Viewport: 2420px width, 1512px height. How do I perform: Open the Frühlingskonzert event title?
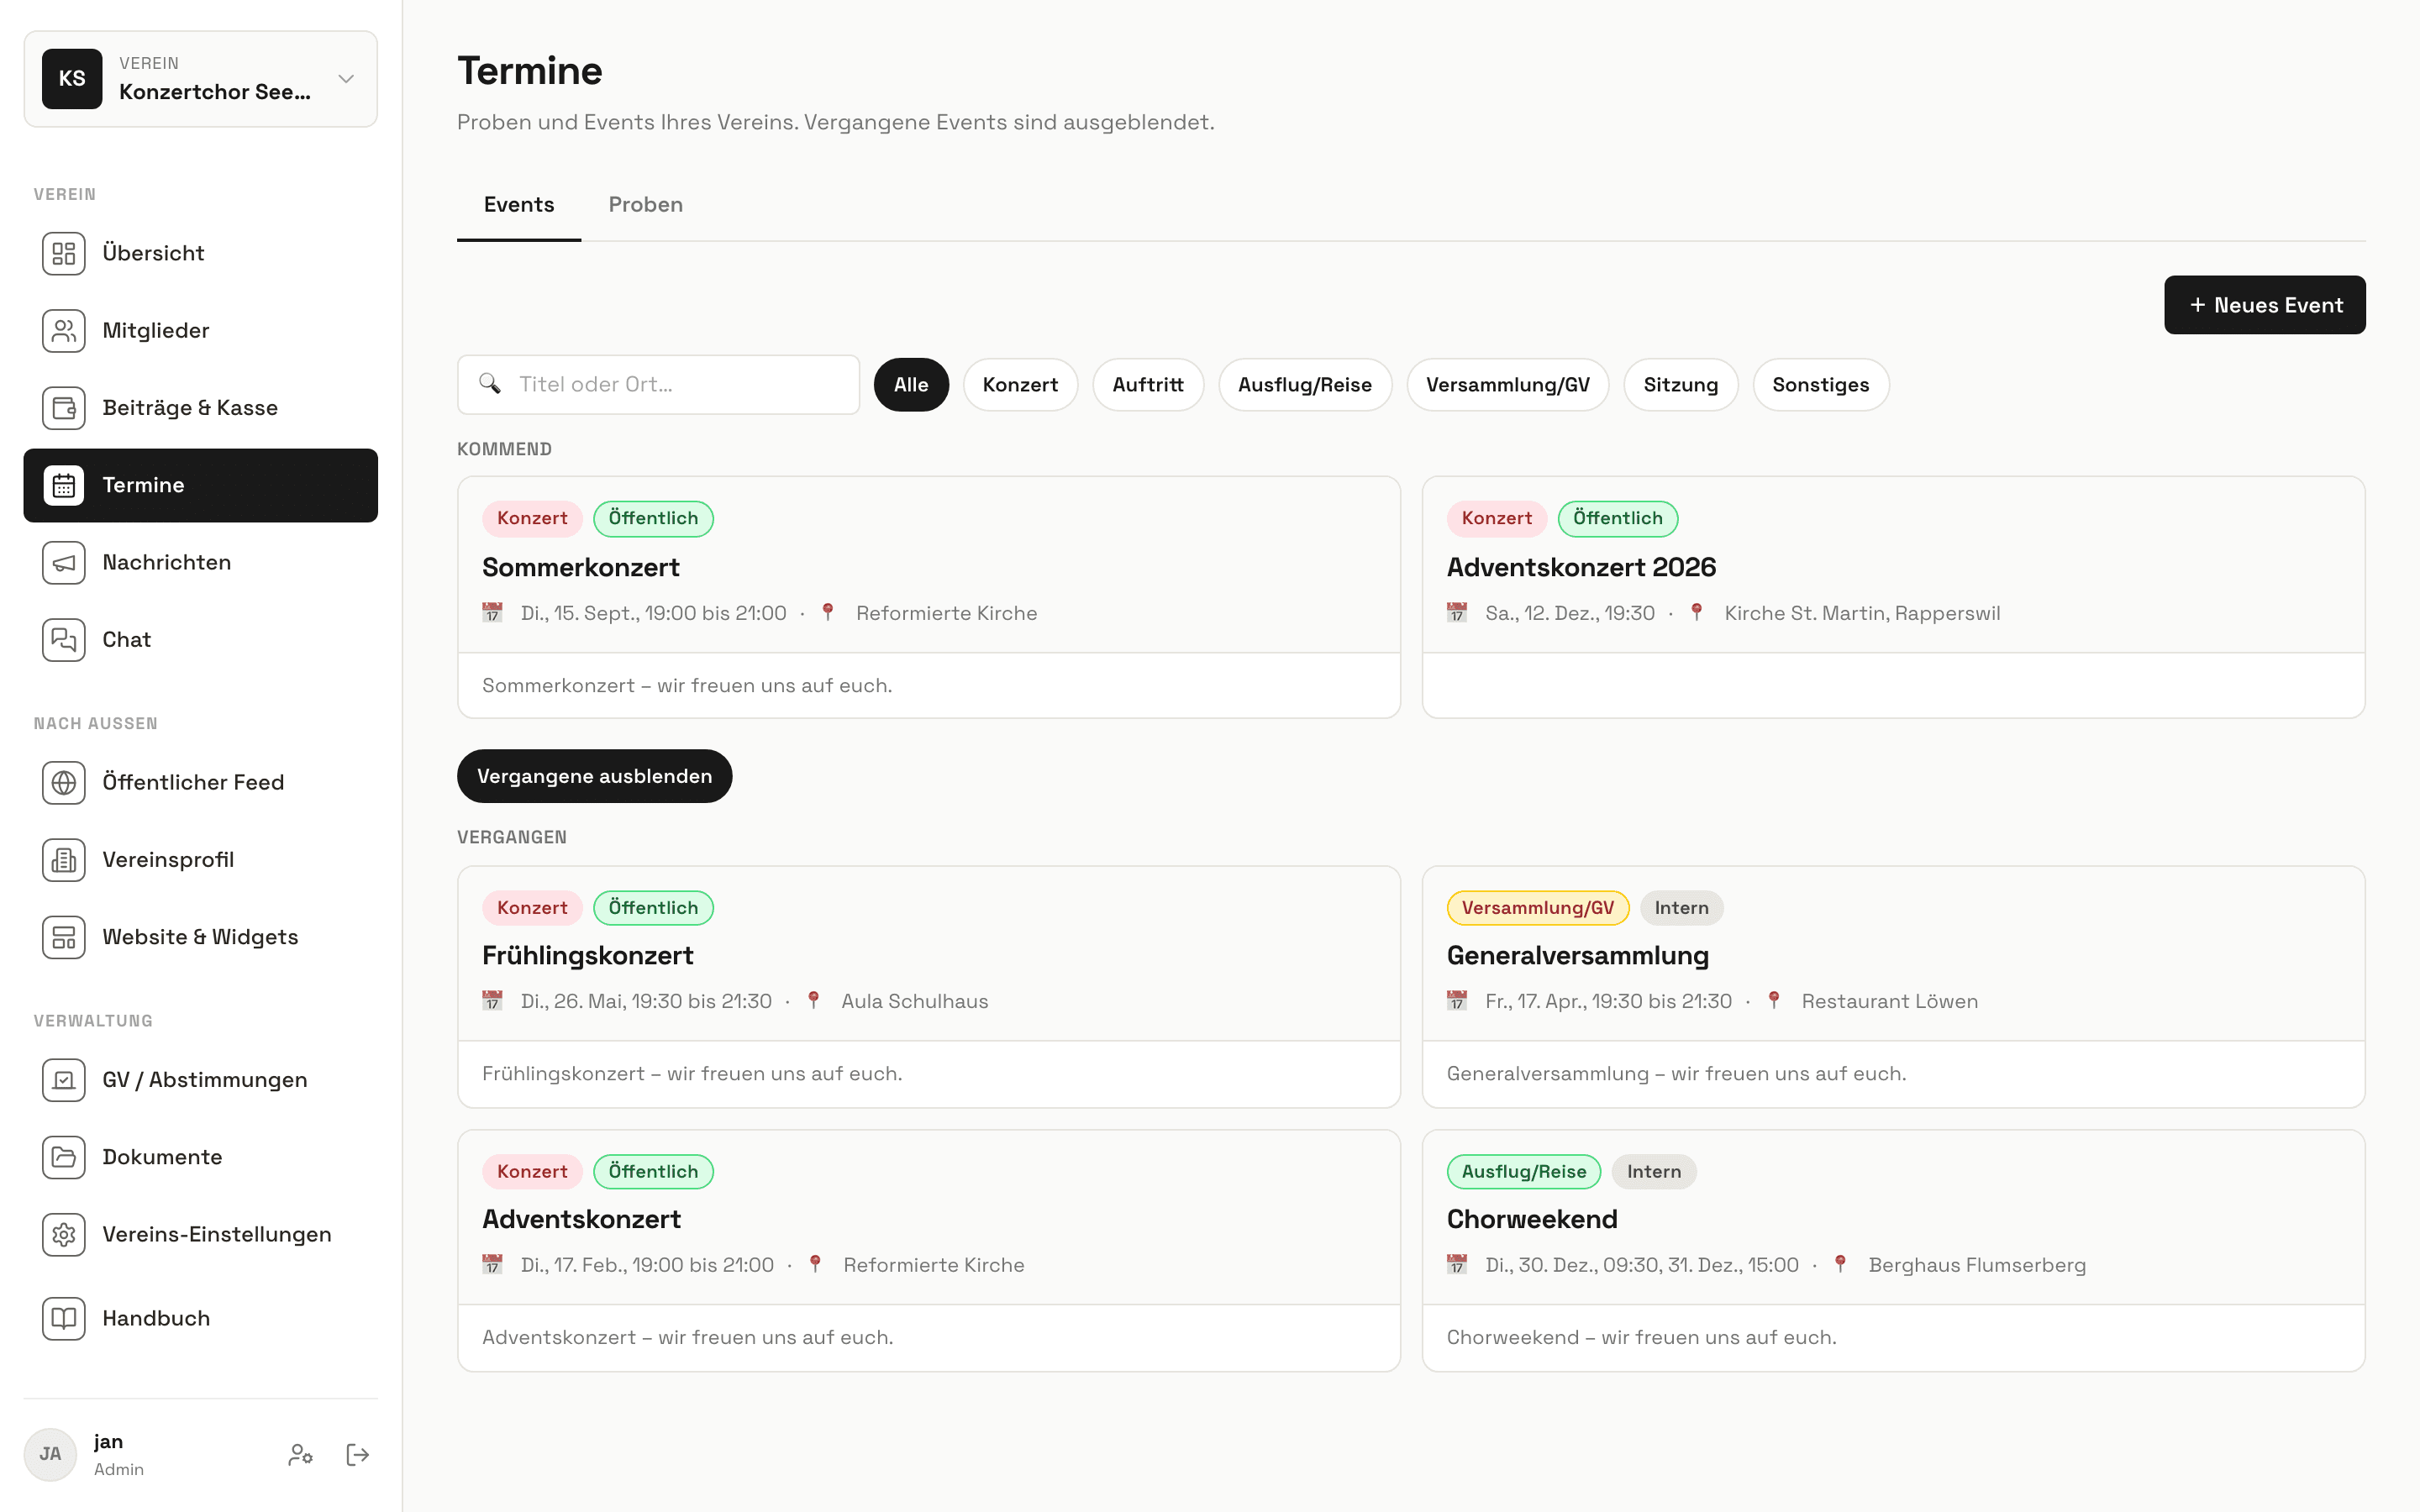[x=588, y=956]
